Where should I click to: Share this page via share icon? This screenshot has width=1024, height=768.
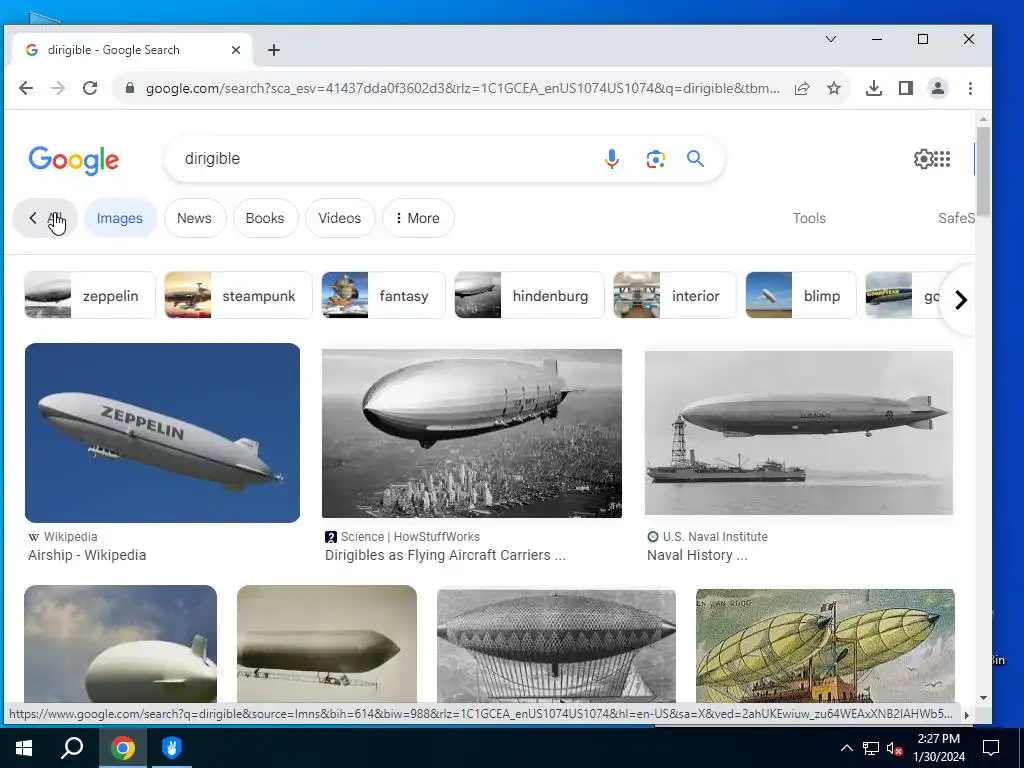(802, 88)
